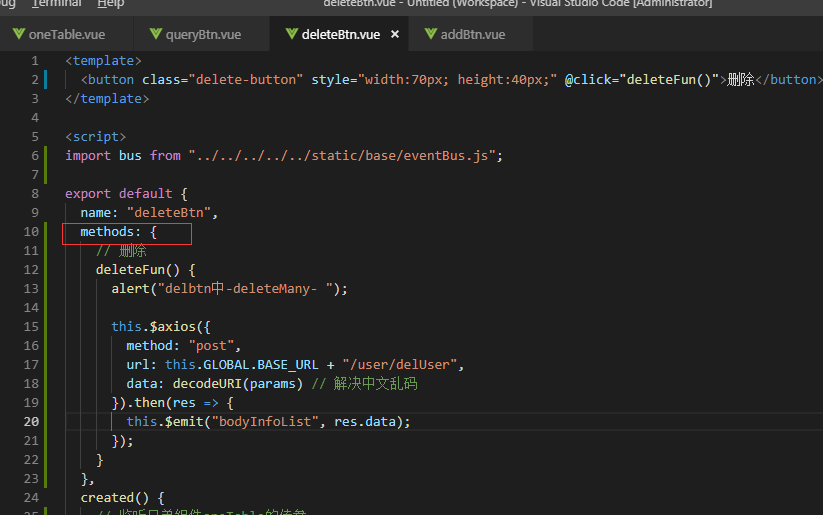Viewport: 823px width, 515px height.
Task: Open the Help menu
Action: coord(111,3)
